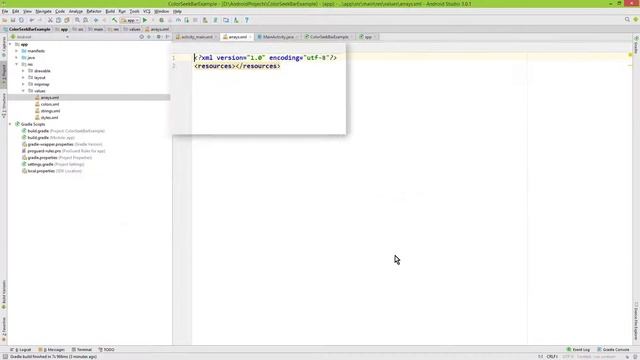The height and width of the screenshot is (360, 640).
Task: Select proguard-rules.pro file
Action: tap(63, 151)
